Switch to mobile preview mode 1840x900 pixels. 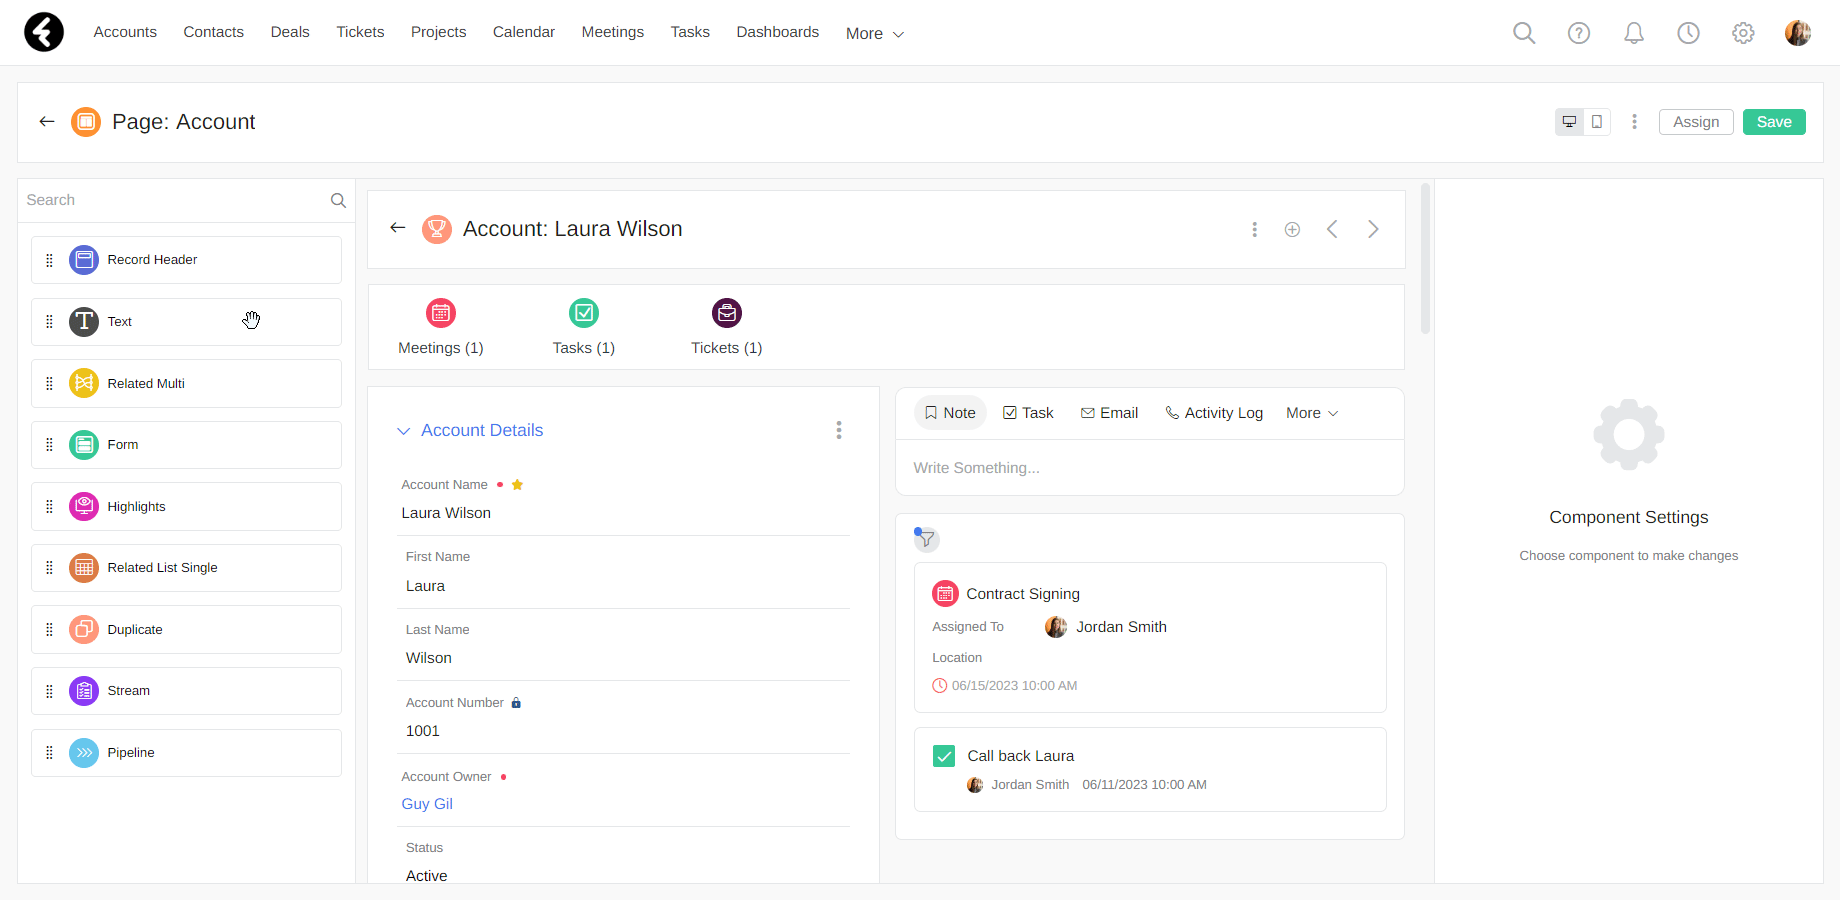[x=1597, y=122]
